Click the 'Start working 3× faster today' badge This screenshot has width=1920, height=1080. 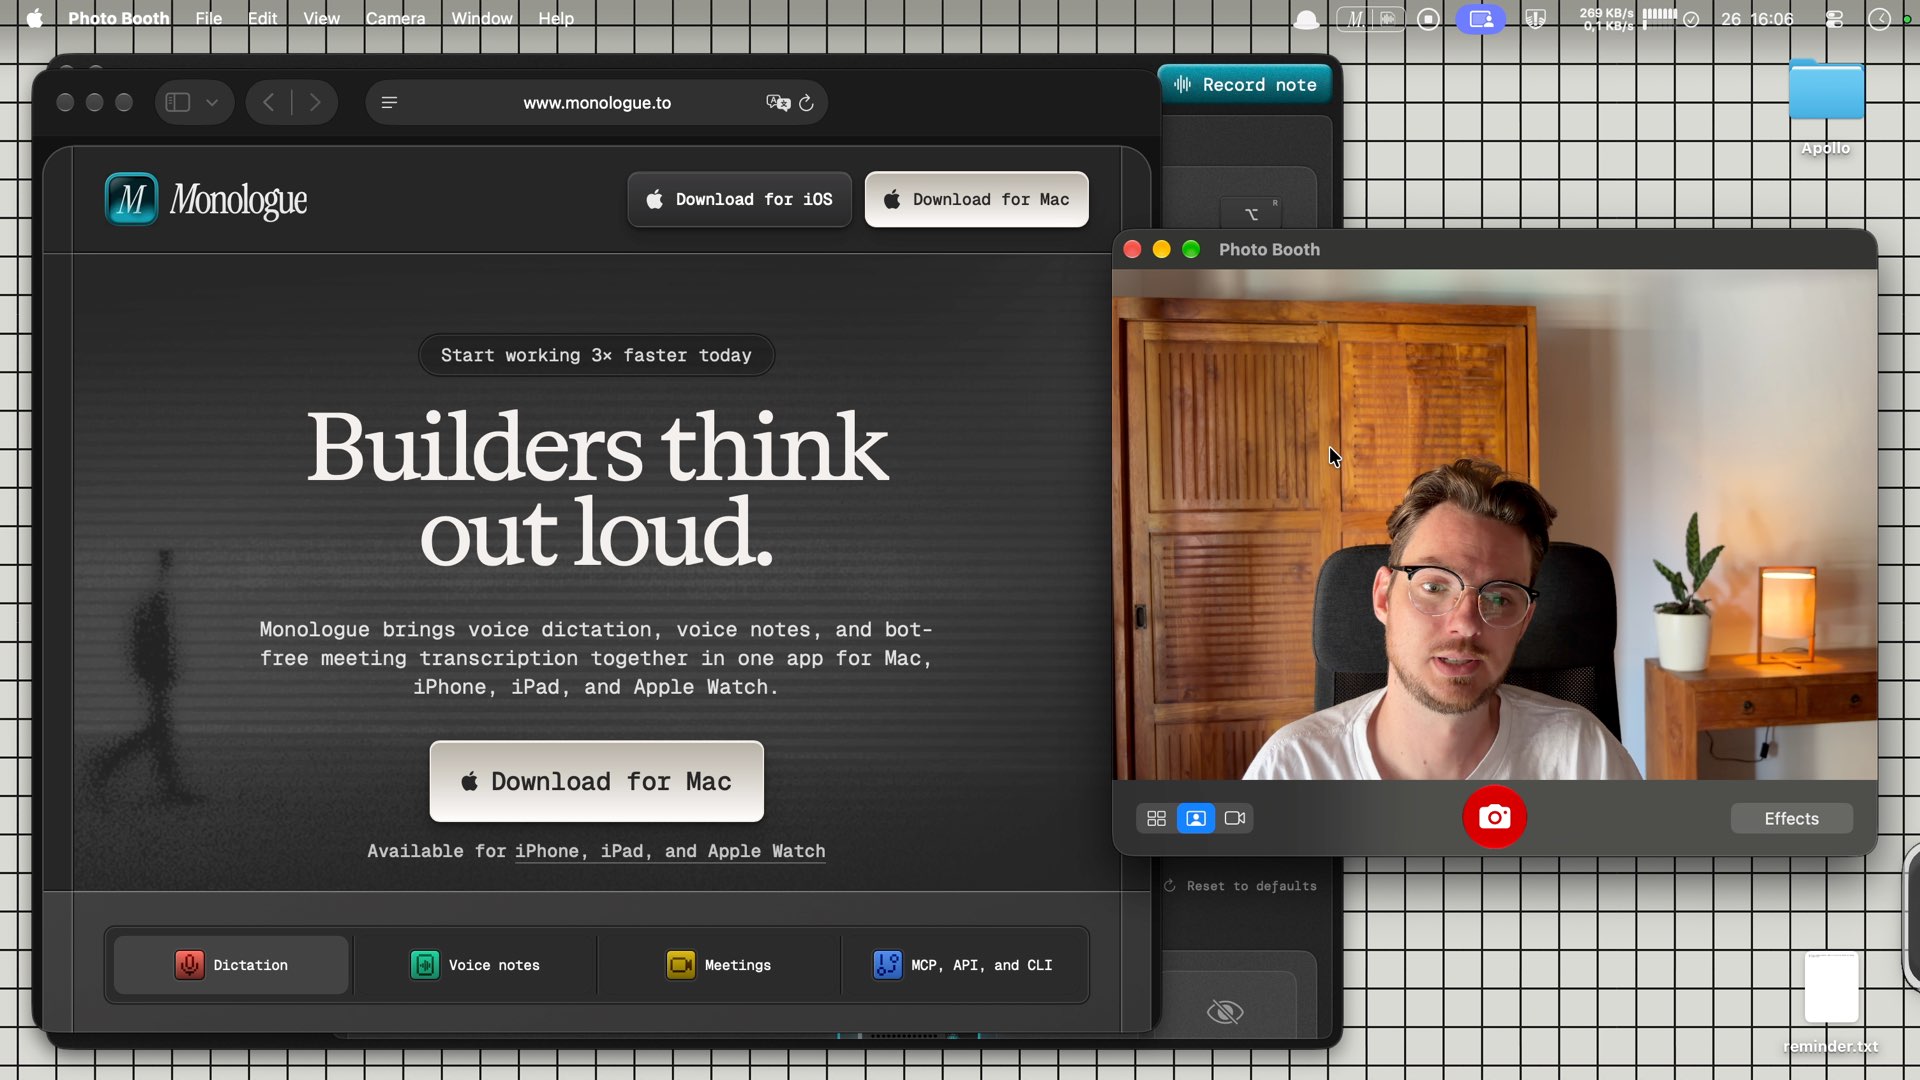pos(596,355)
